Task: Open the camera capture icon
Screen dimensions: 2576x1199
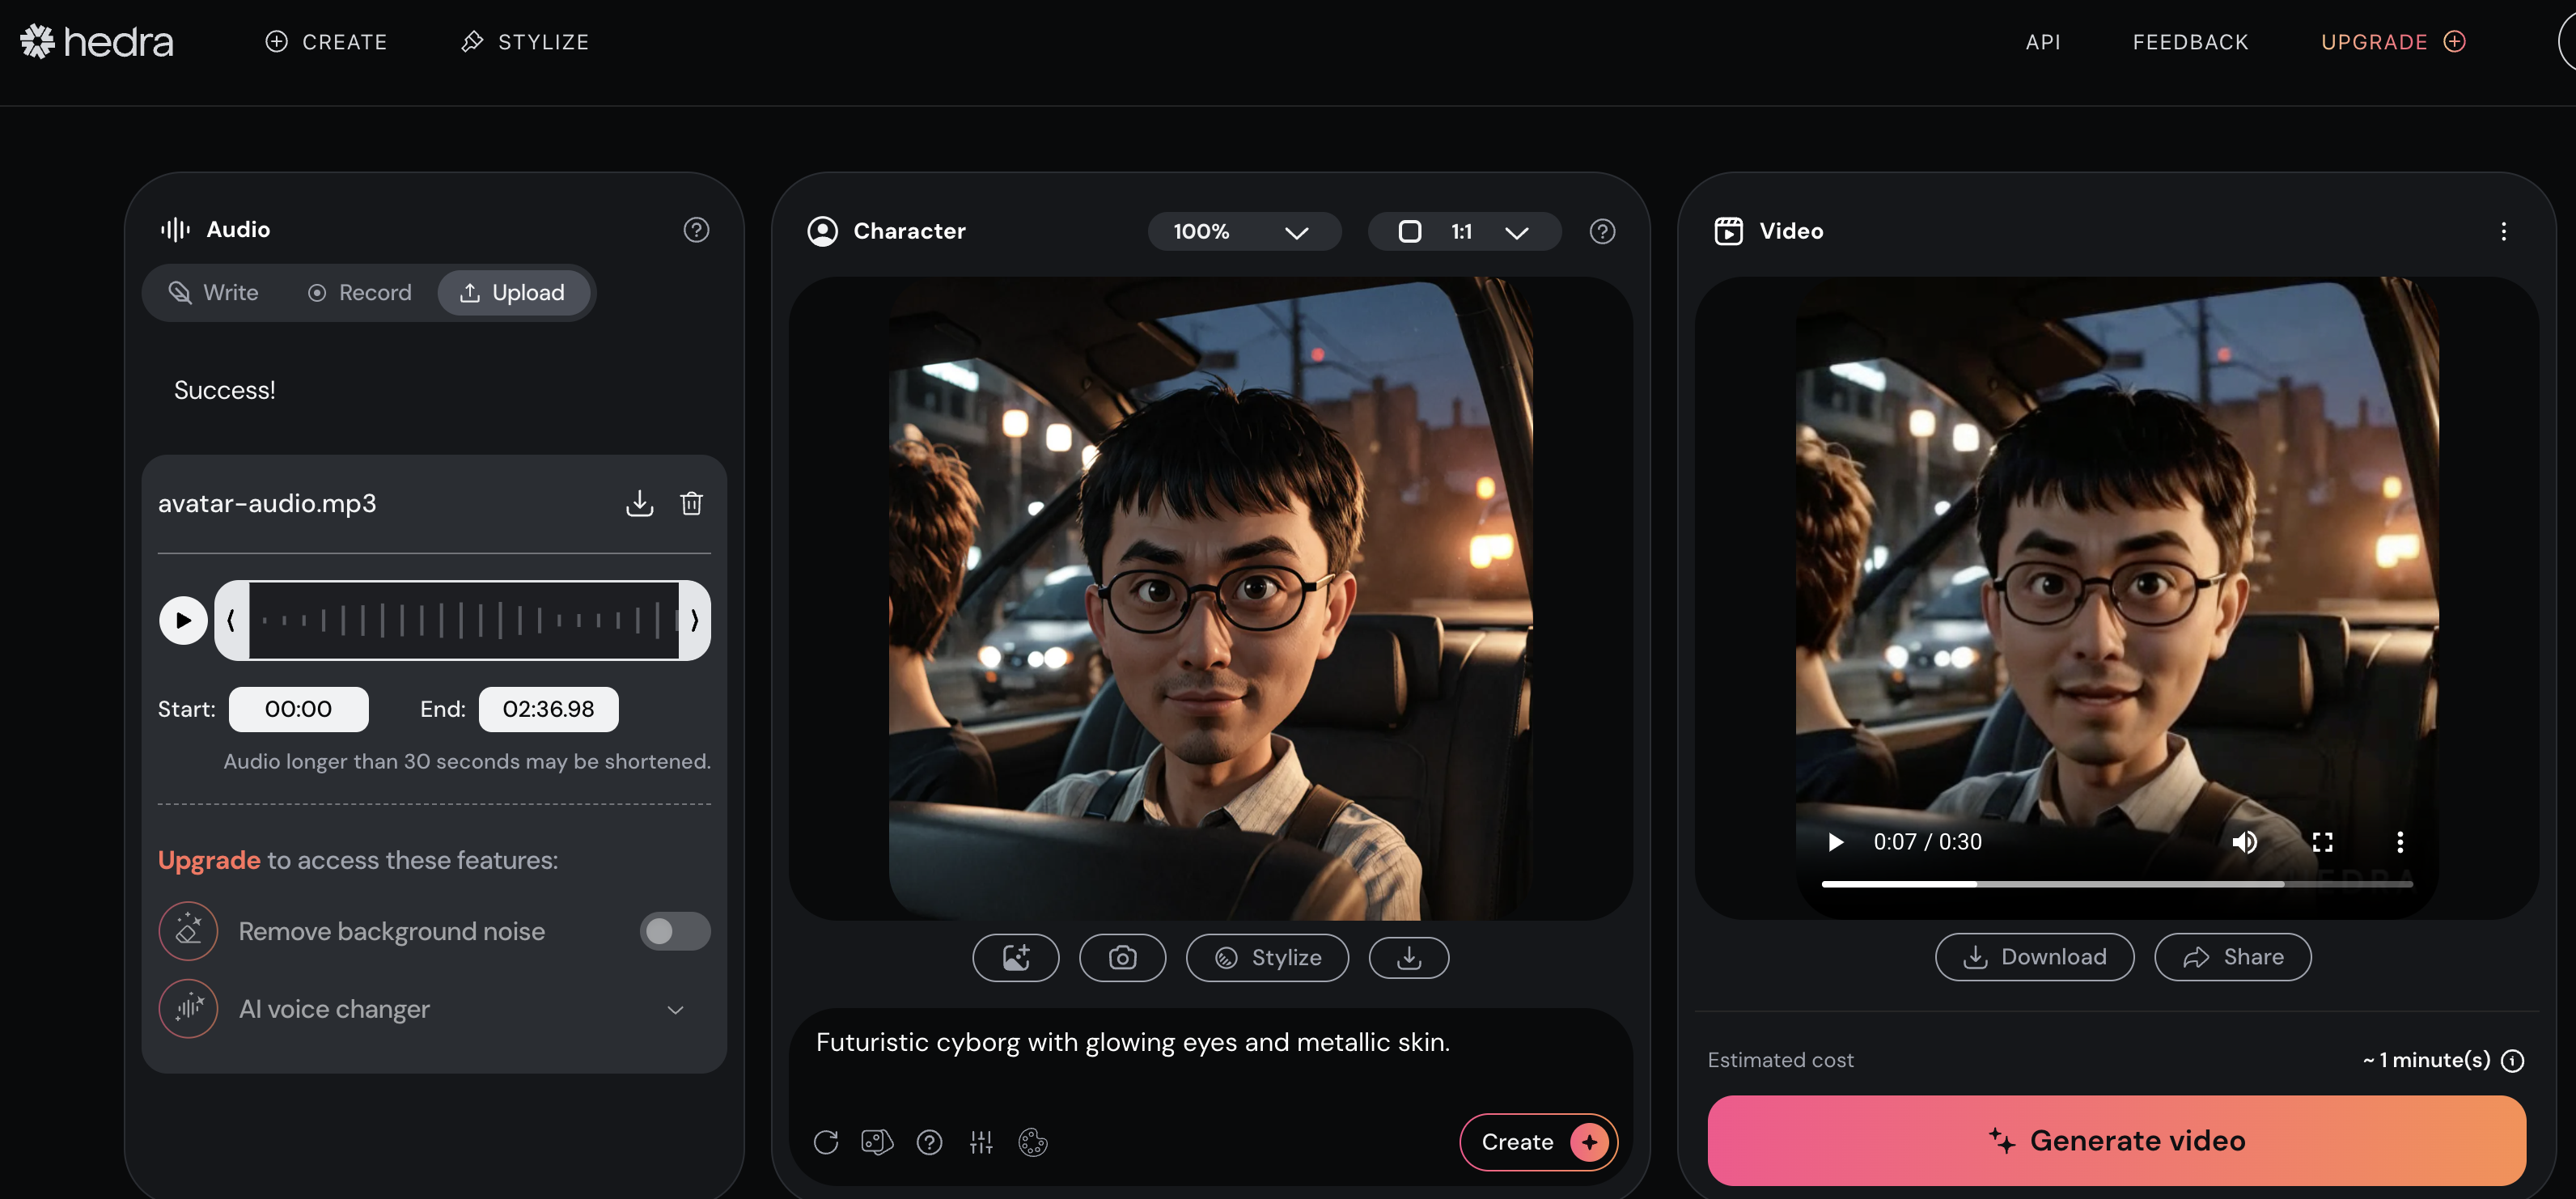Action: [x=1122, y=958]
